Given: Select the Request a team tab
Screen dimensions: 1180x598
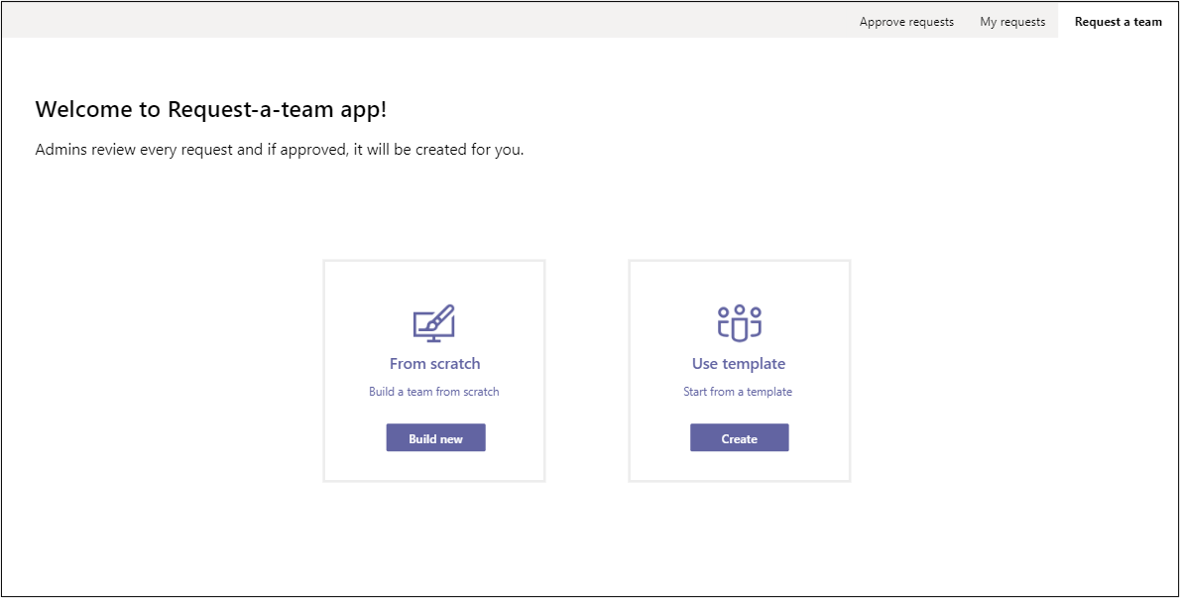Looking at the screenshot, I should pos(1117,21).
